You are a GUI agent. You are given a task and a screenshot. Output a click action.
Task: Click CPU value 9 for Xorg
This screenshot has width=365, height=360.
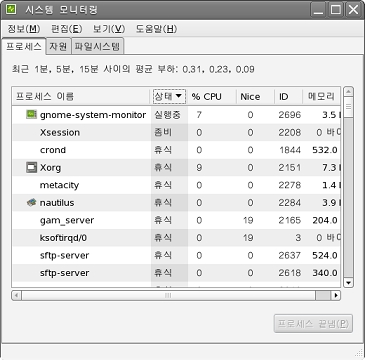click(199, 168)
